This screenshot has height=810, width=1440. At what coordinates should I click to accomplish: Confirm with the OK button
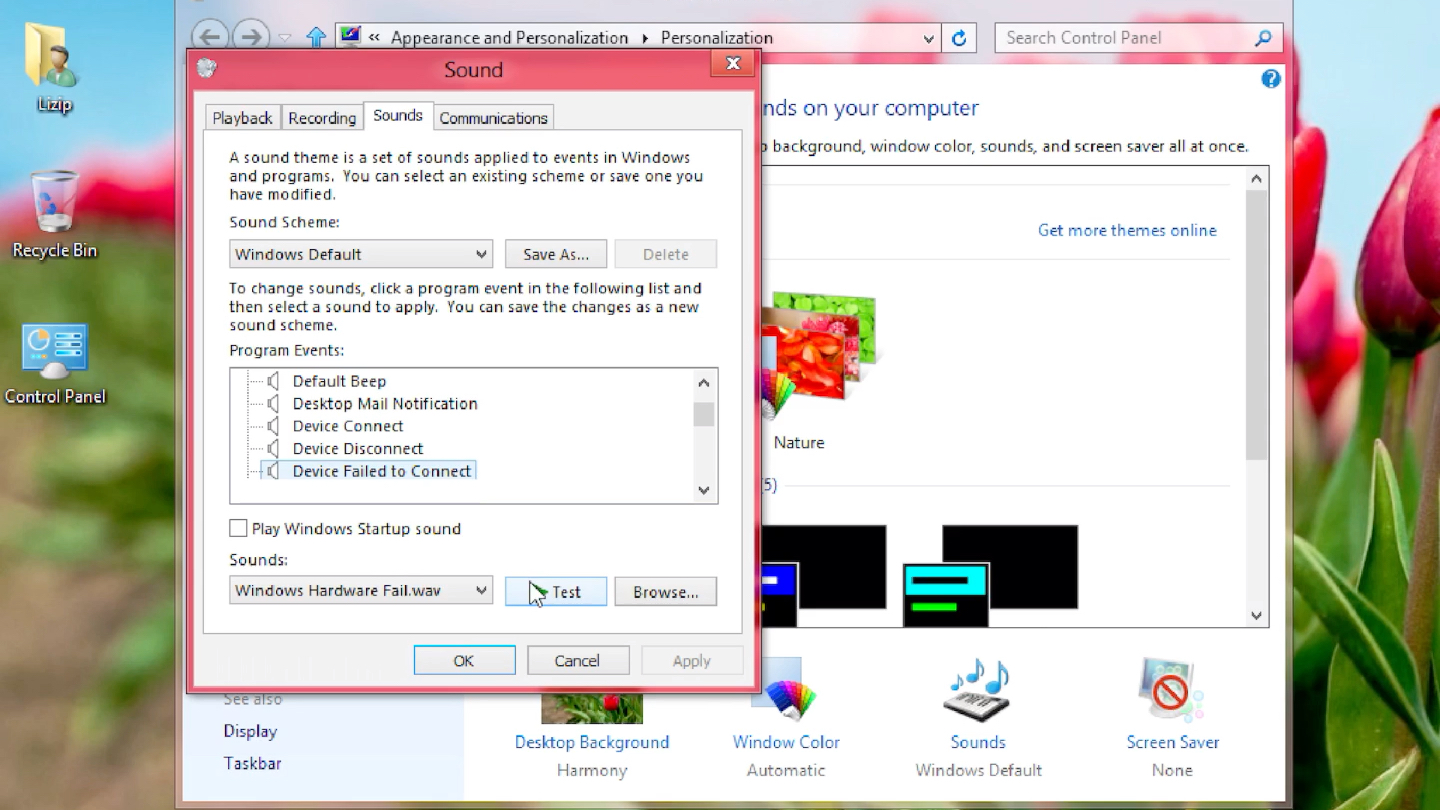[x=464, y=661]
